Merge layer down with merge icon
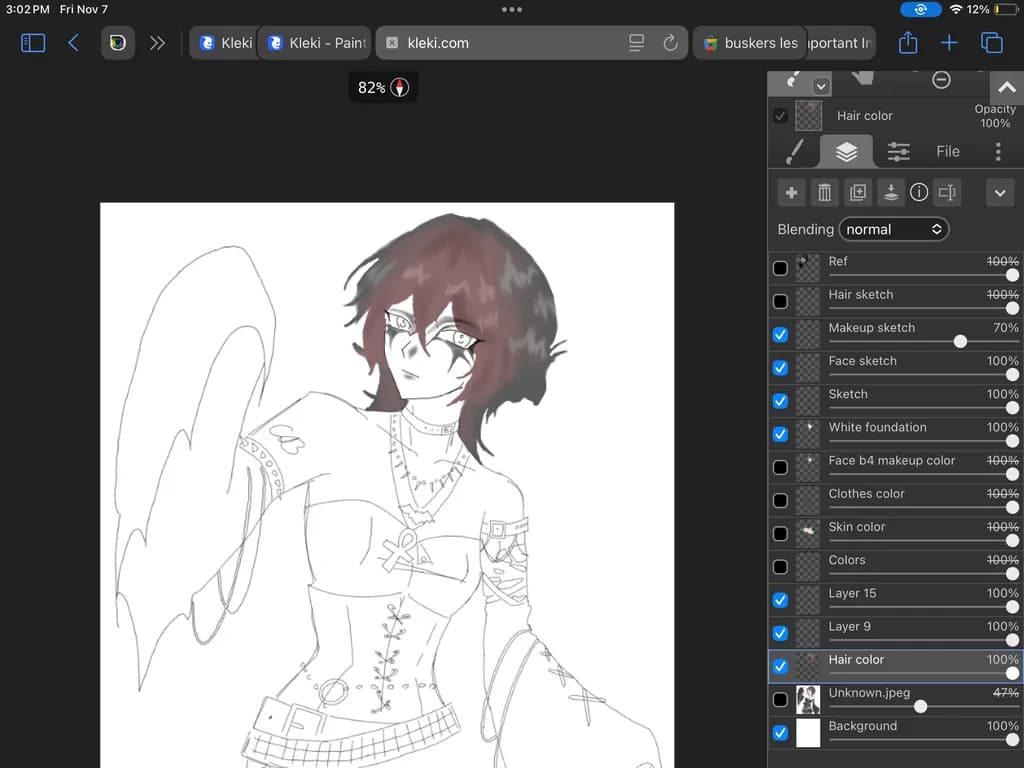 [891, 193]
